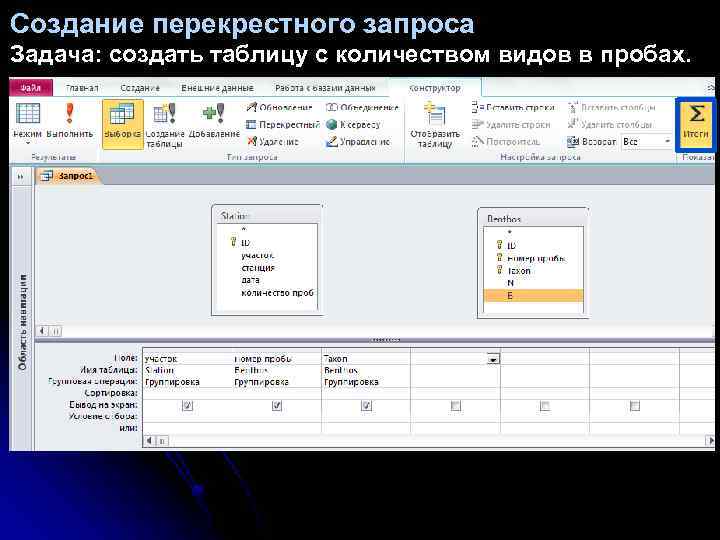Screen dimensions: 720x540
Task: Open the Файл tab
Action: click(x=31, y=88)
